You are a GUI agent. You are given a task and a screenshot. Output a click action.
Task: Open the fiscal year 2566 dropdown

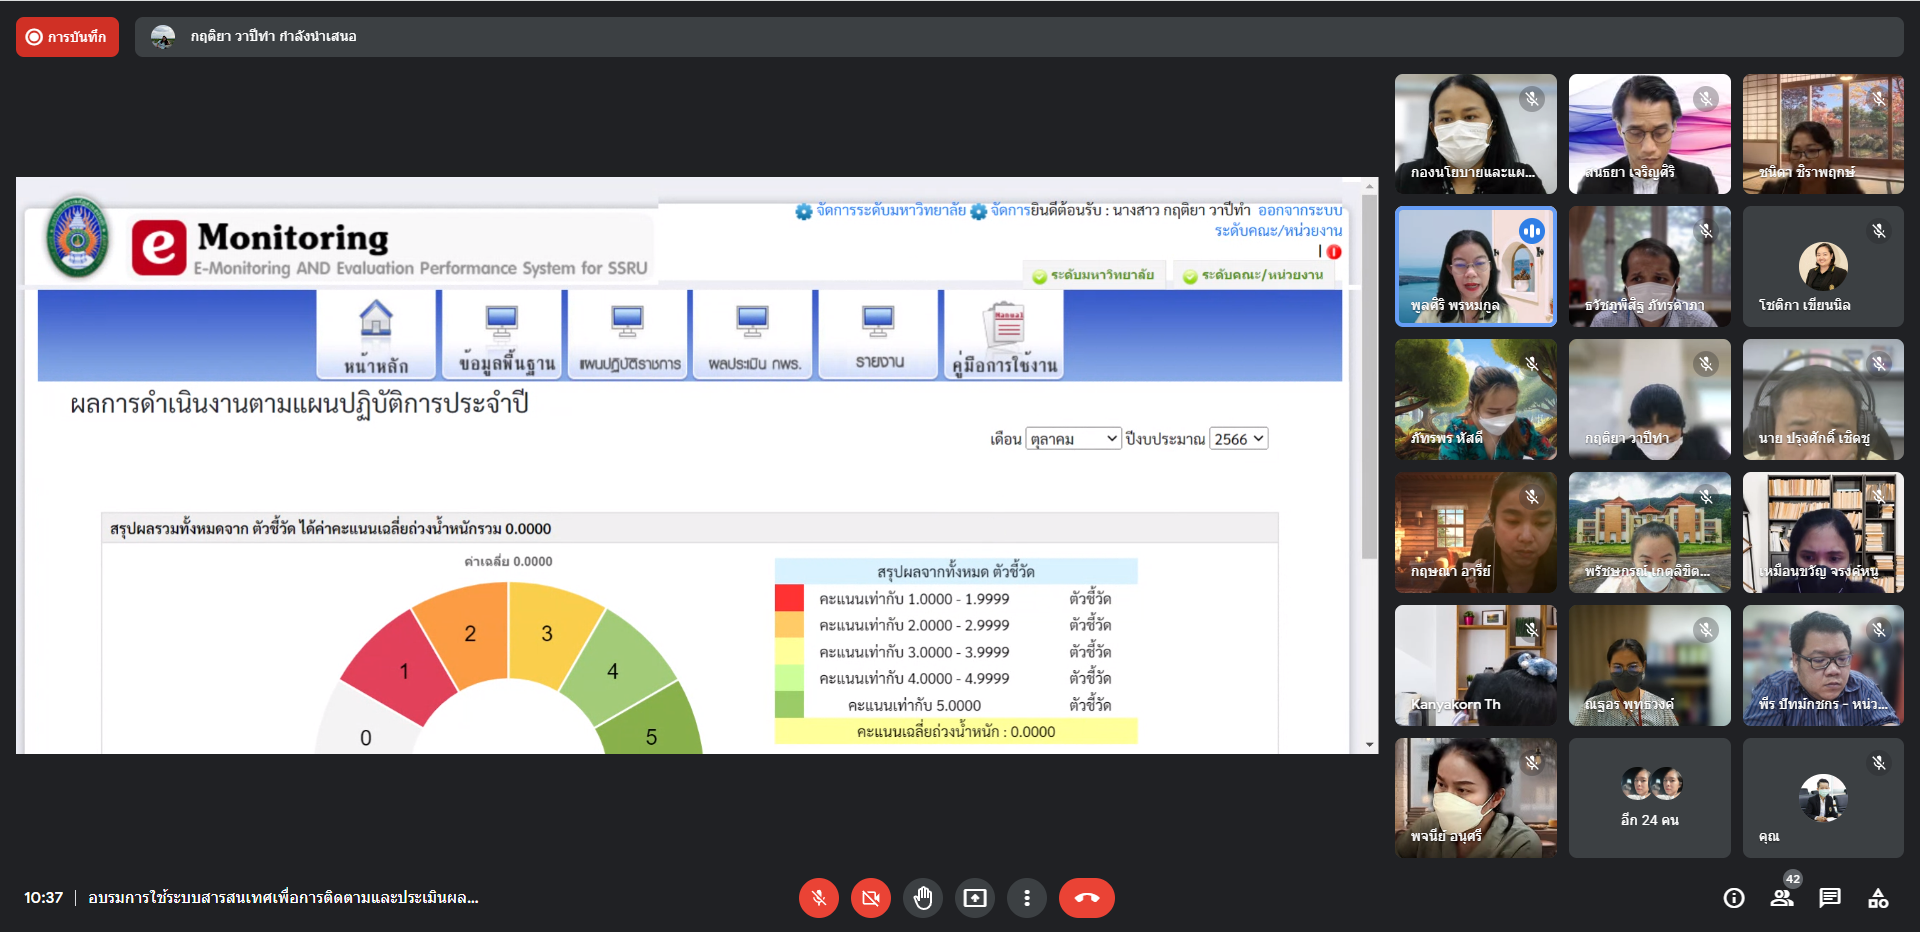tap(1238, 439)
